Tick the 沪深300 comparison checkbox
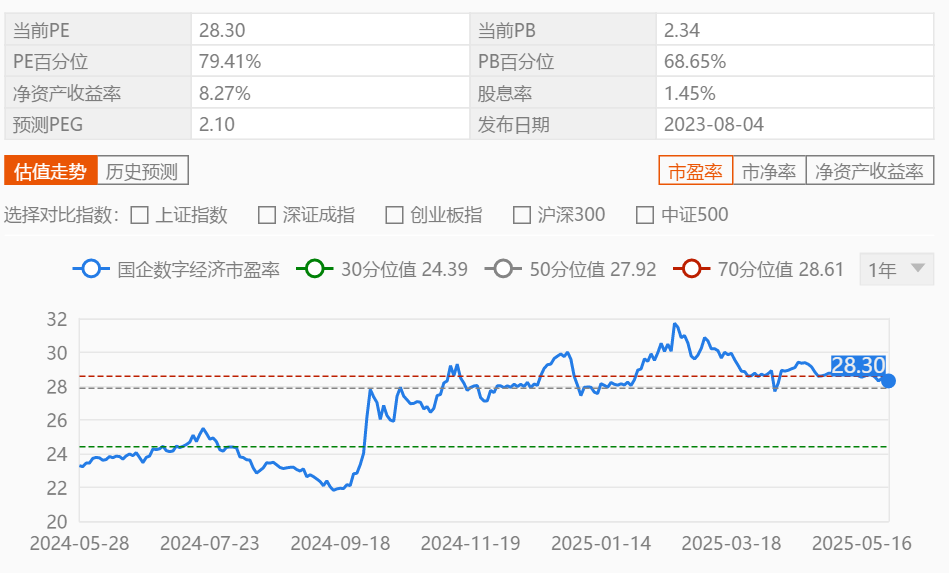The height and width of the screenshot is (573, 949). (x=521, y=215)
